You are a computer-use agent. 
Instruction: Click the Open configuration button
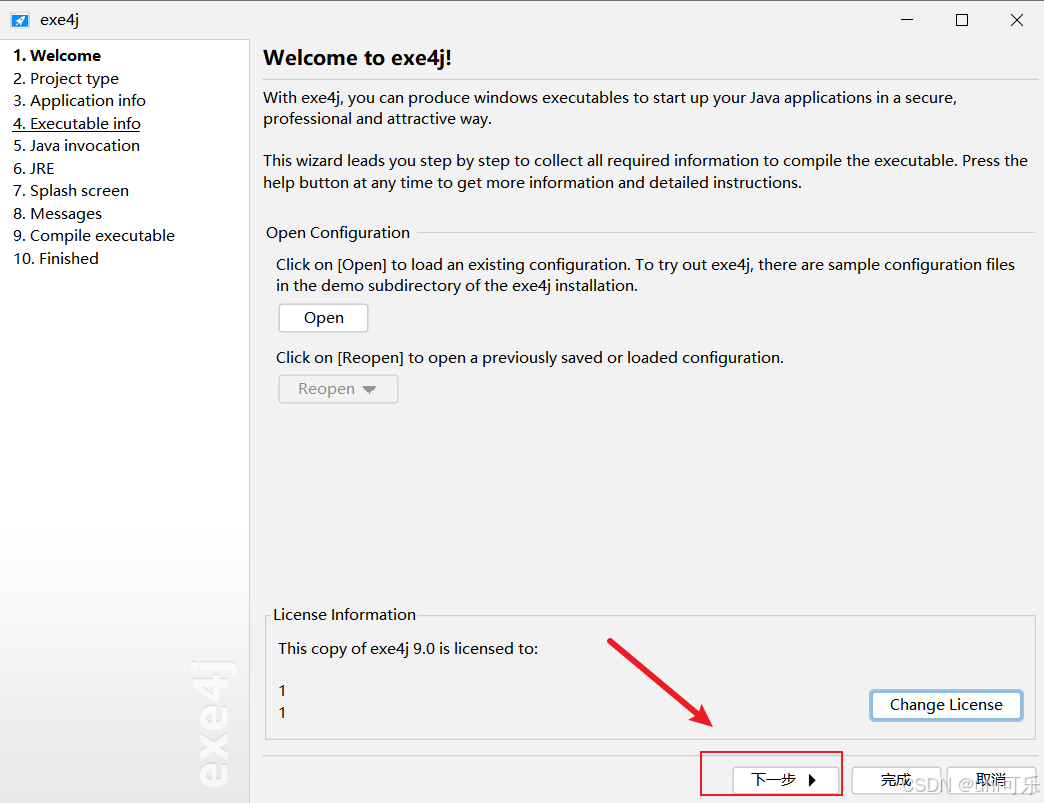(324, 318)
